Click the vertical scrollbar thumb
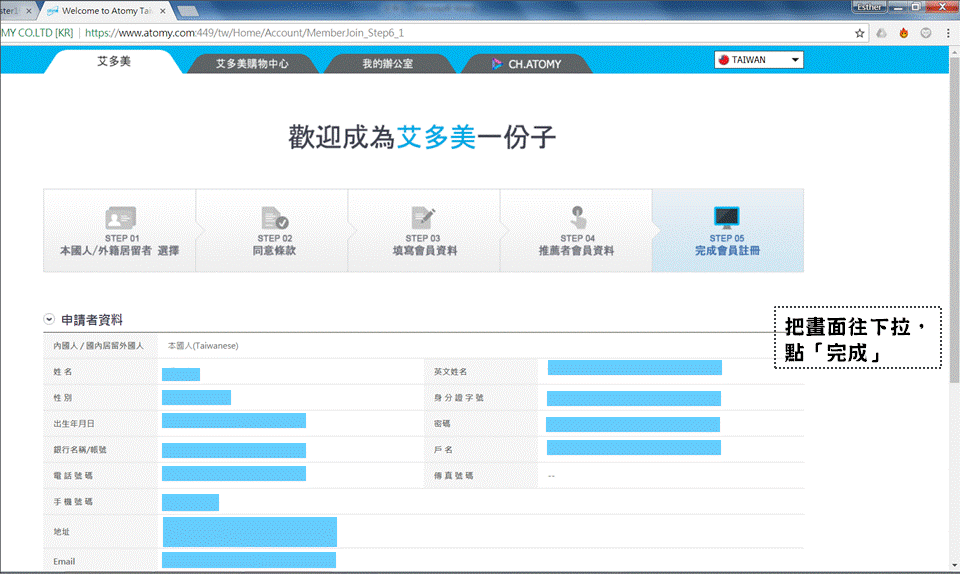This screenshot has width=960, height=584. 954,220
